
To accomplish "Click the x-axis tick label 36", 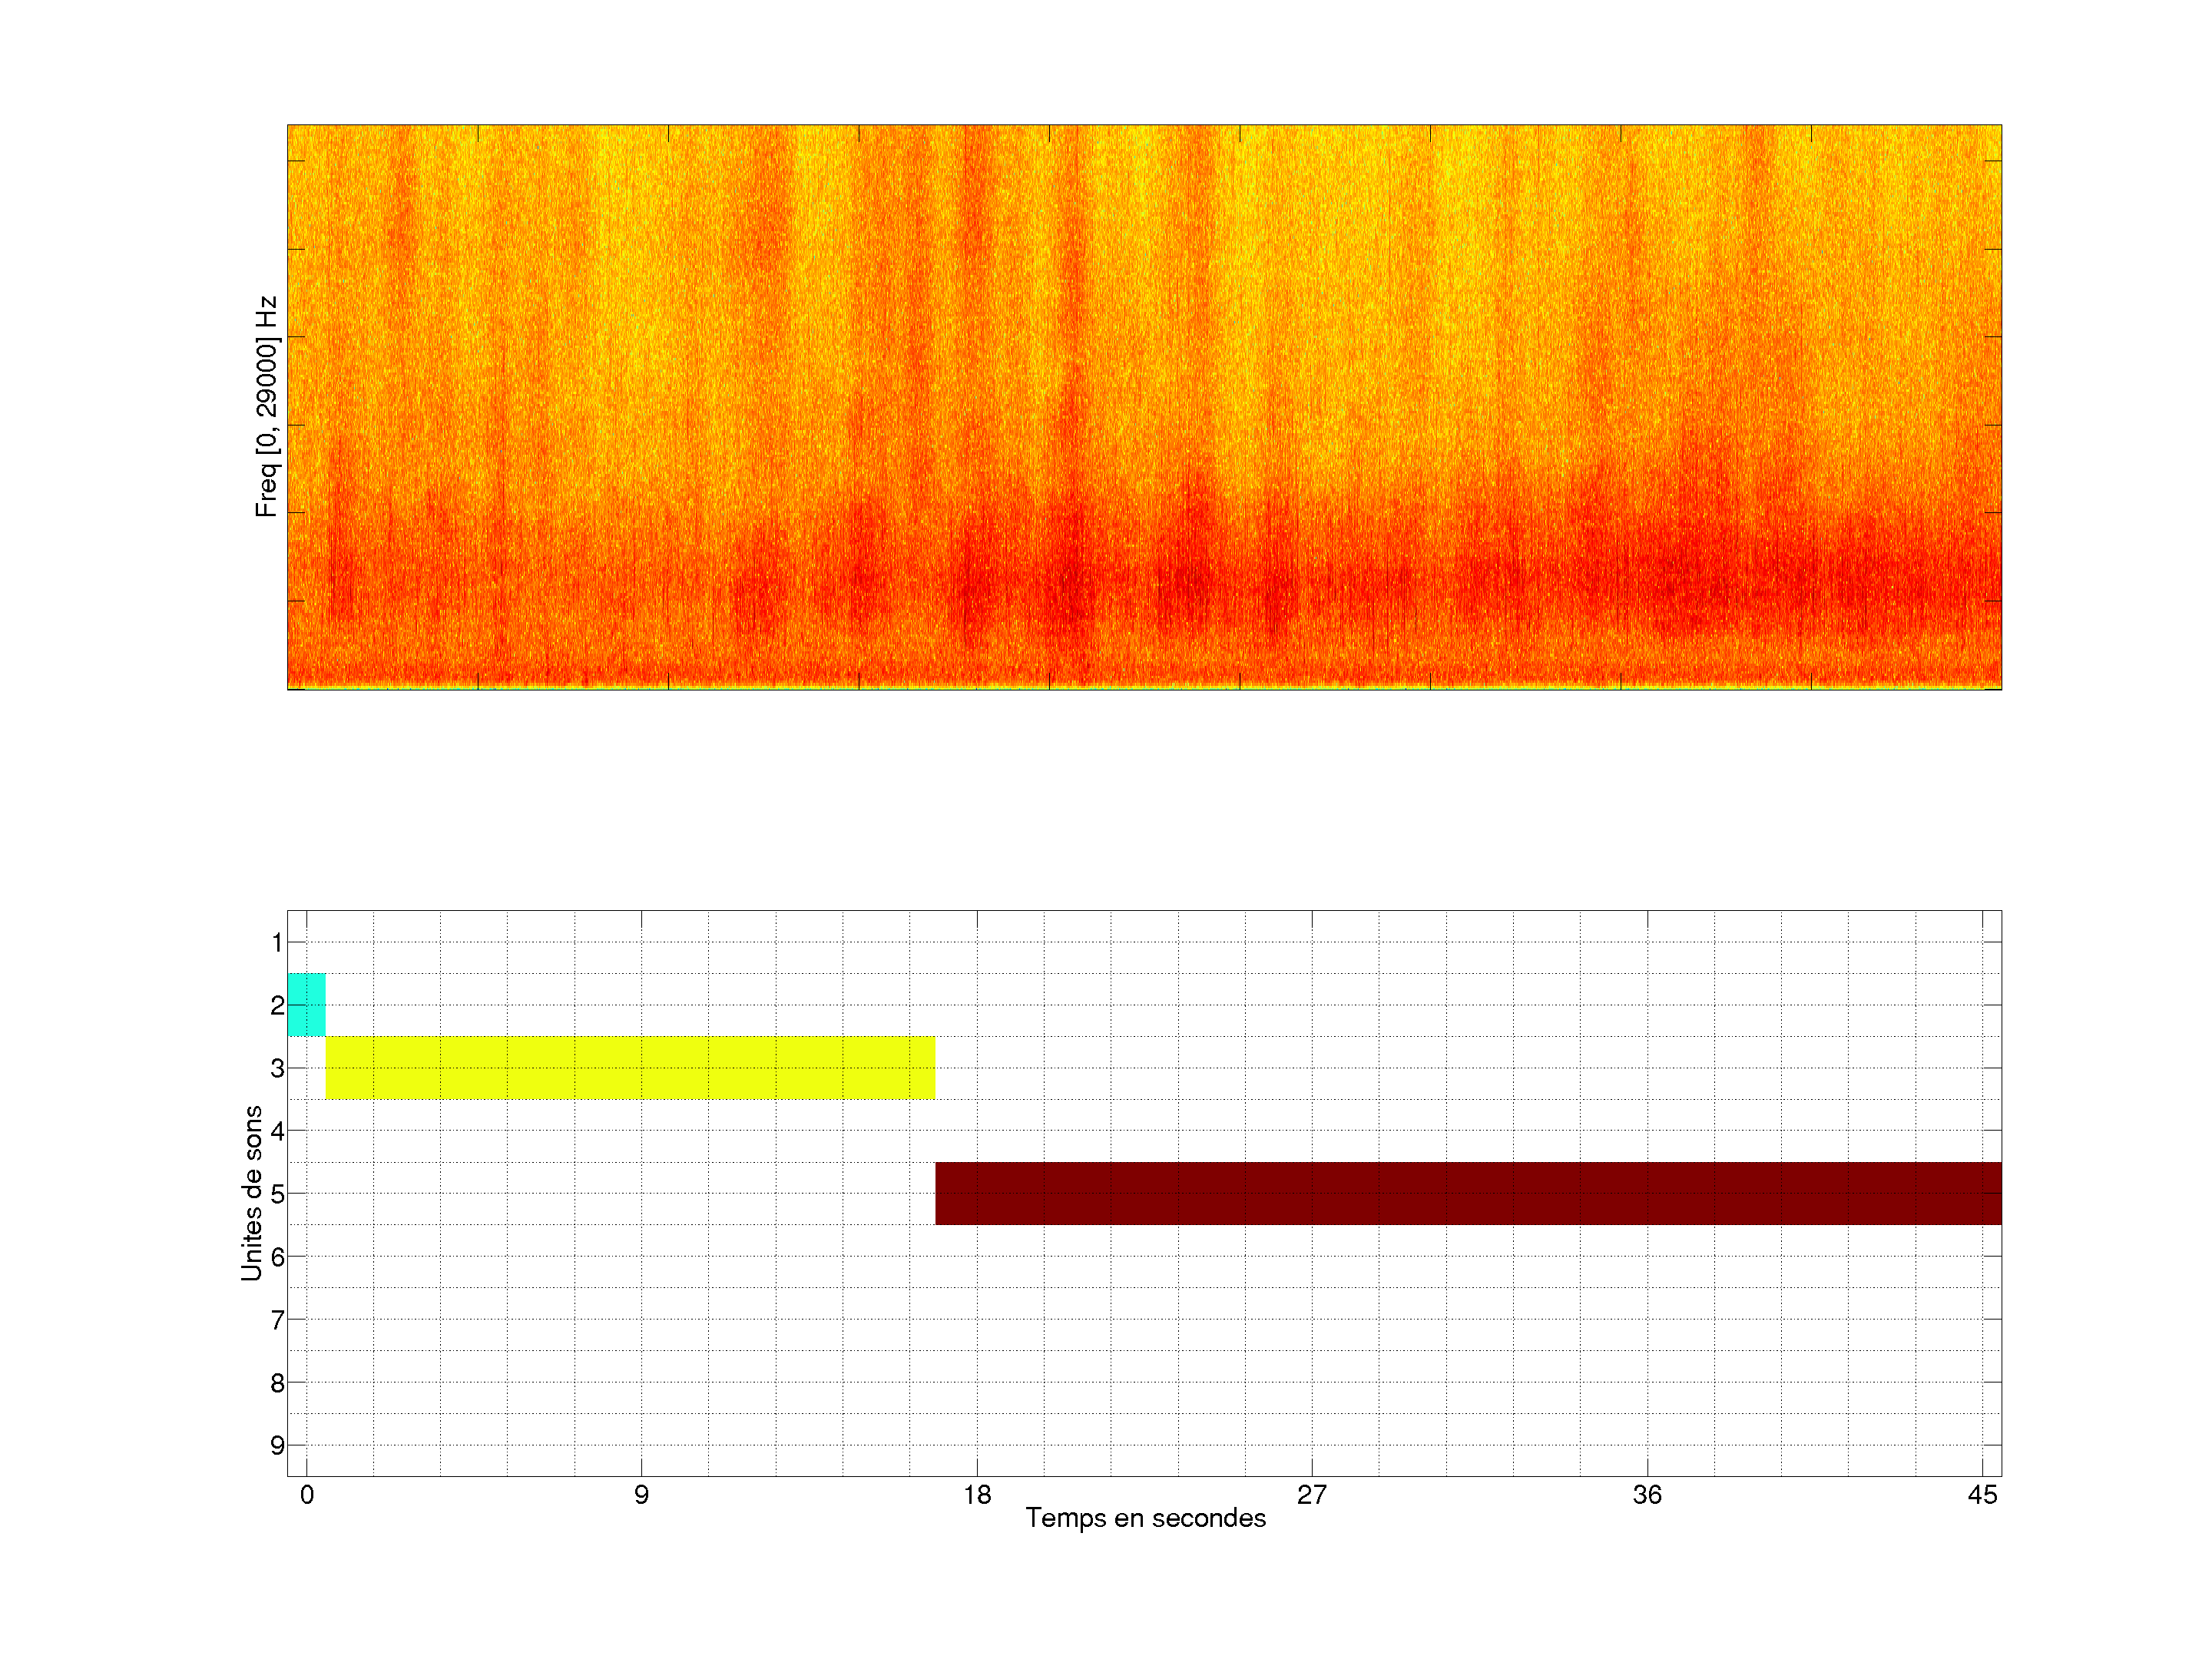I will pyautogui.click(x=1647, y=1495).
